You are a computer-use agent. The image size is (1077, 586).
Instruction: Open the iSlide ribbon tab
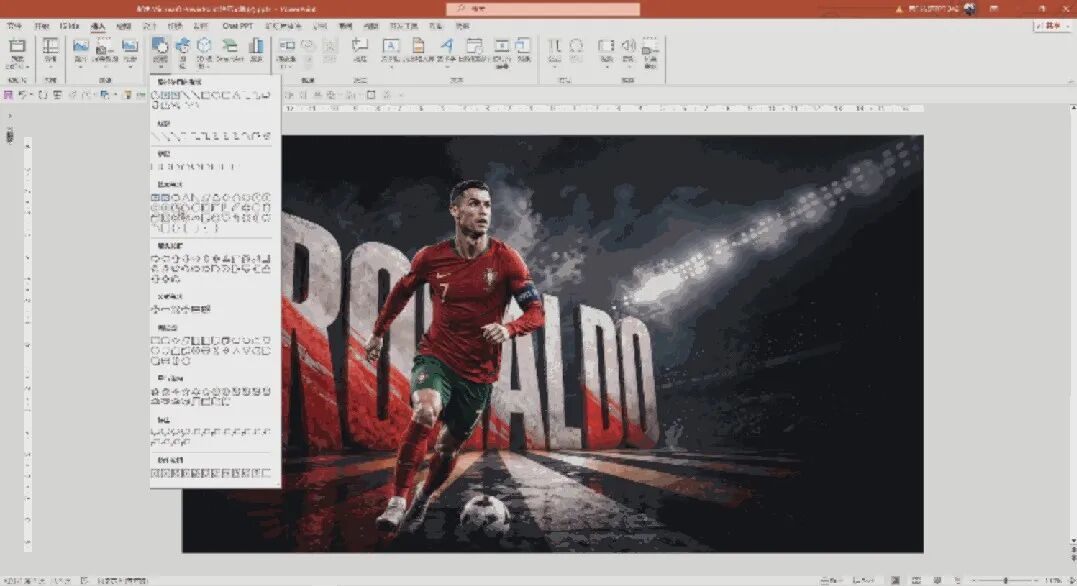coord(69,26)
